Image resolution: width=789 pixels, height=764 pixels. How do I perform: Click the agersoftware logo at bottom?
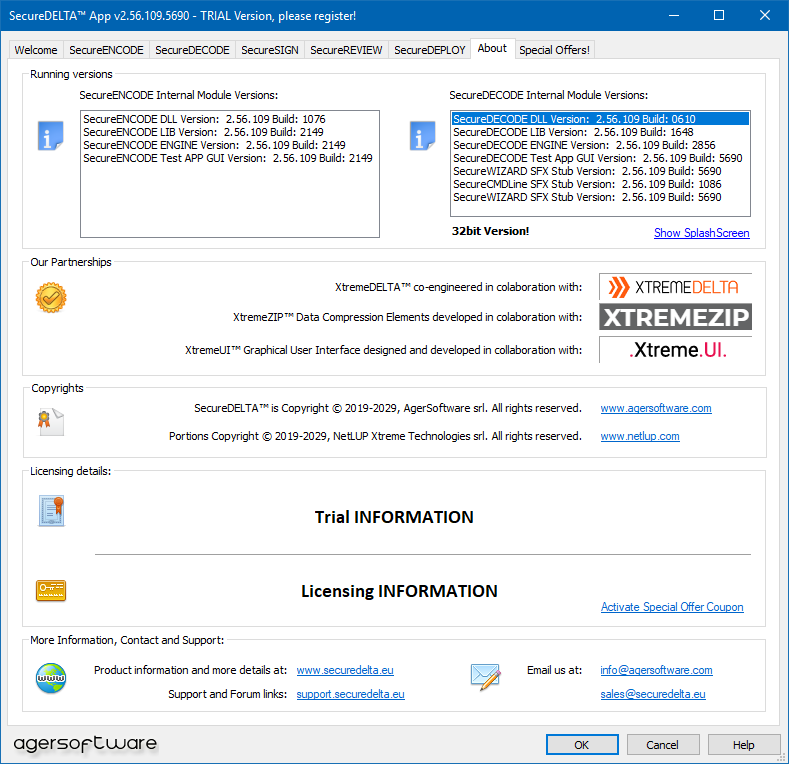point(85,744)
